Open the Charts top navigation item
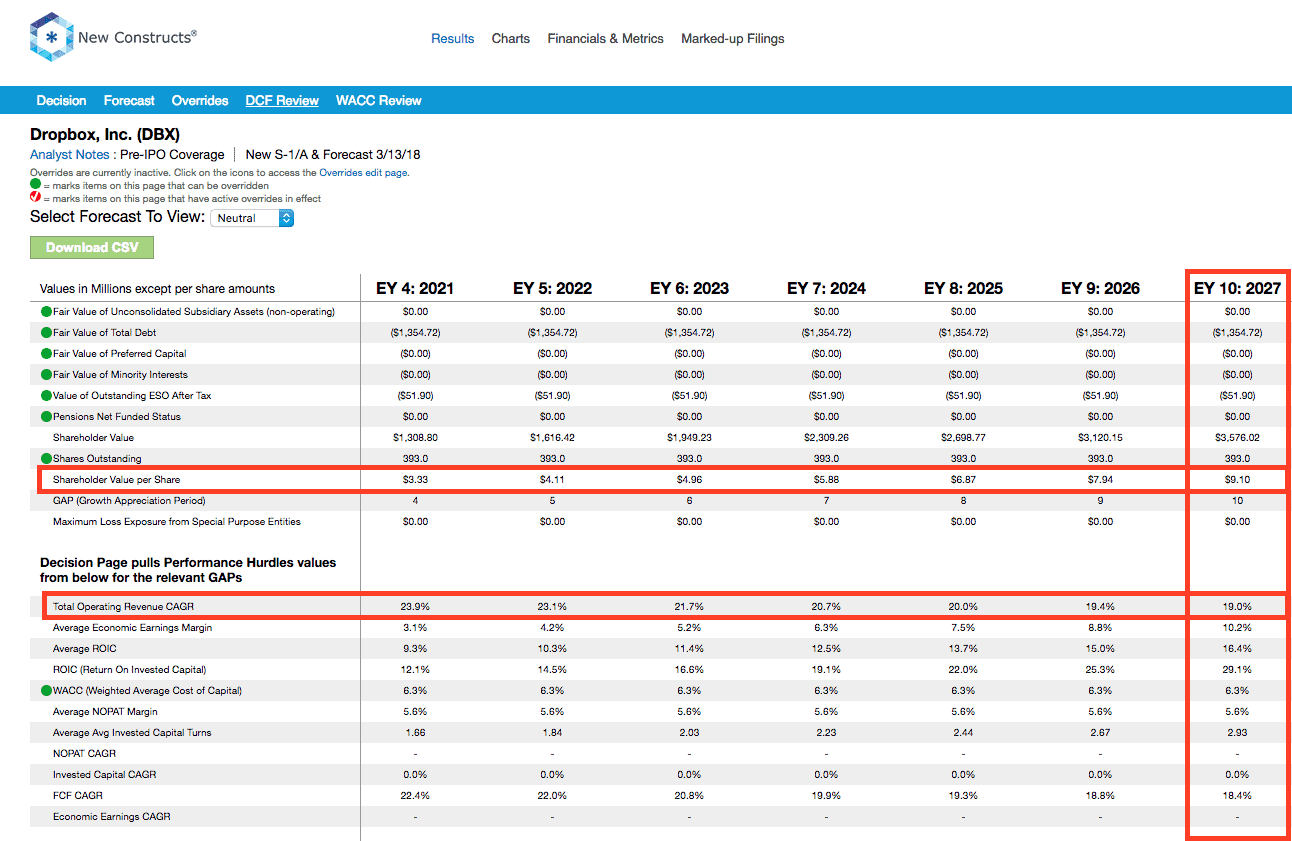This screenshot has width=1292, height=841. [x=511, y=39]
